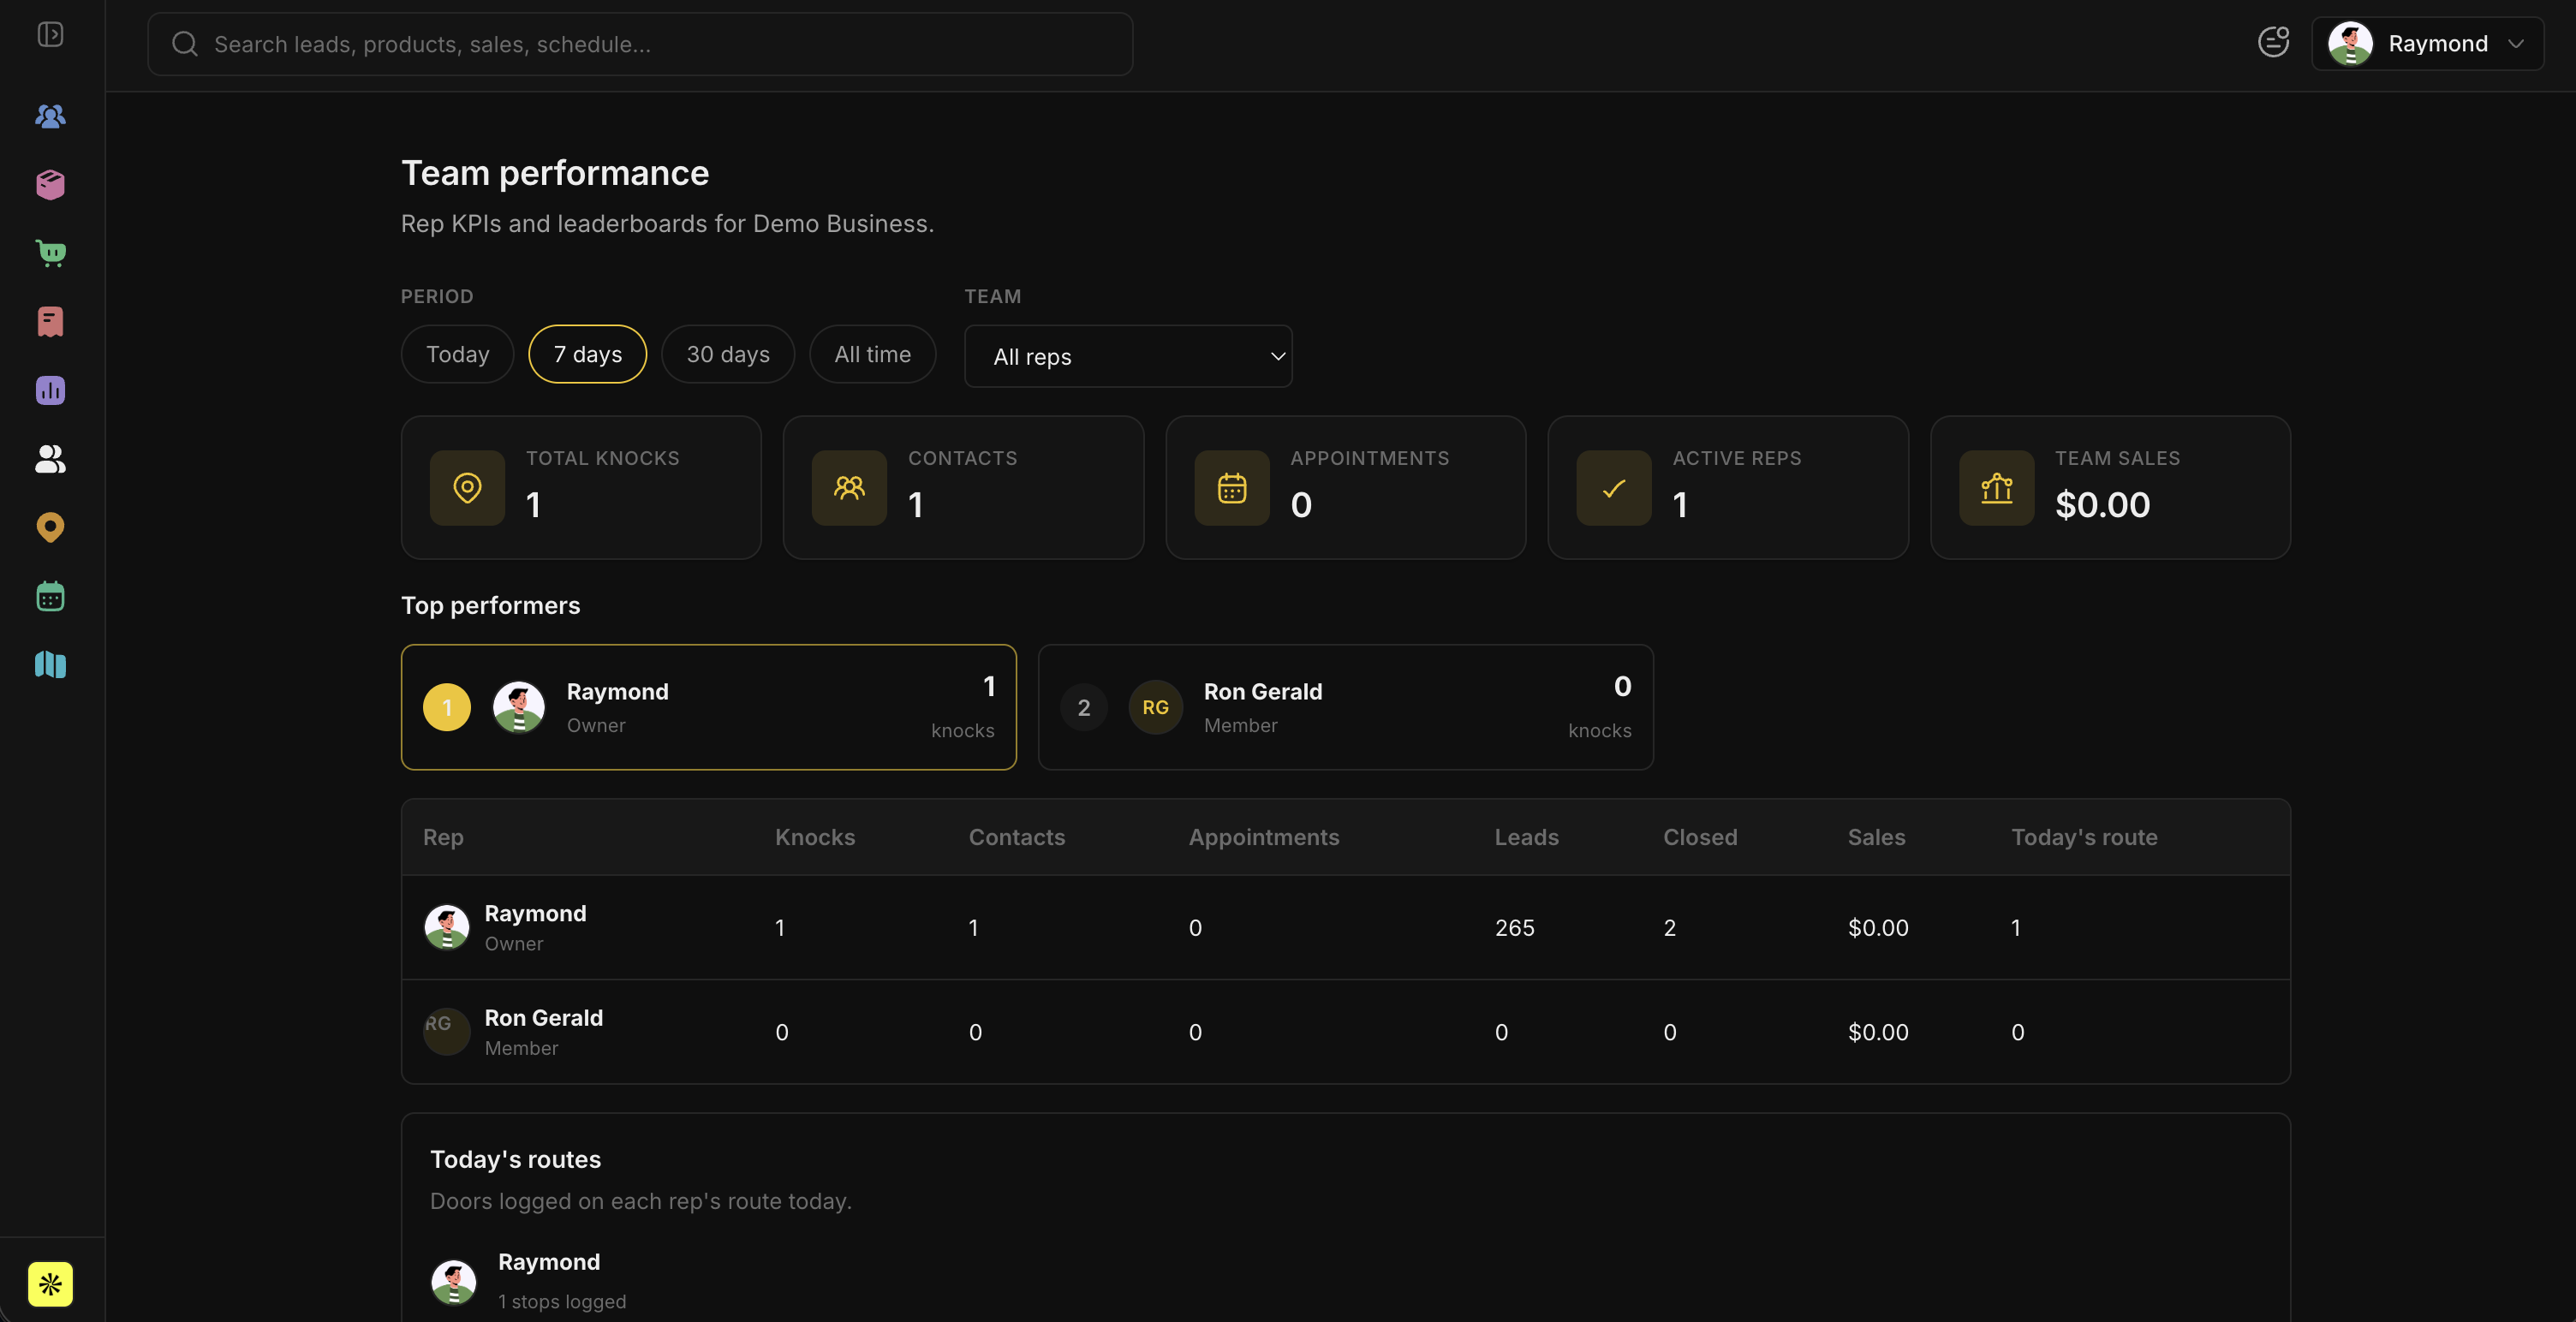Open the white team users icon
This screenshot has width=2576, height=1322.
pos(50,459)
